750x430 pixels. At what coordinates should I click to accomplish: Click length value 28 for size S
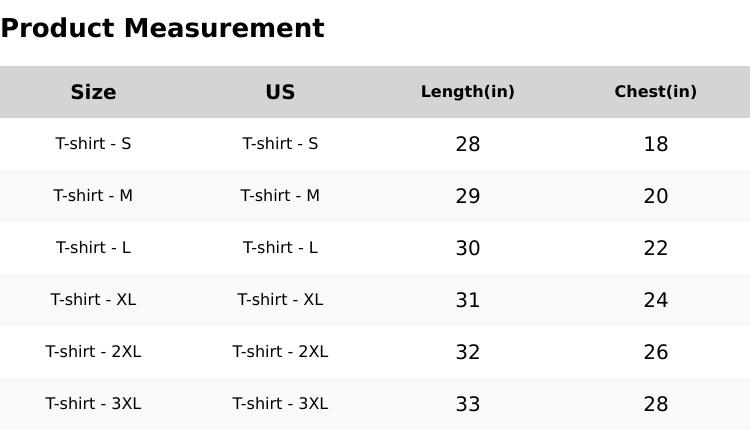point(467,144)
